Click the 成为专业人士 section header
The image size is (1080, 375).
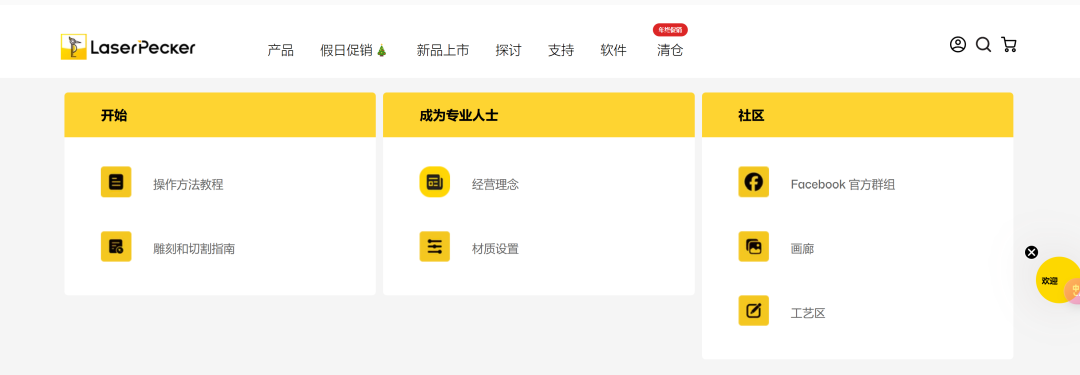click(x=539, y=114)
